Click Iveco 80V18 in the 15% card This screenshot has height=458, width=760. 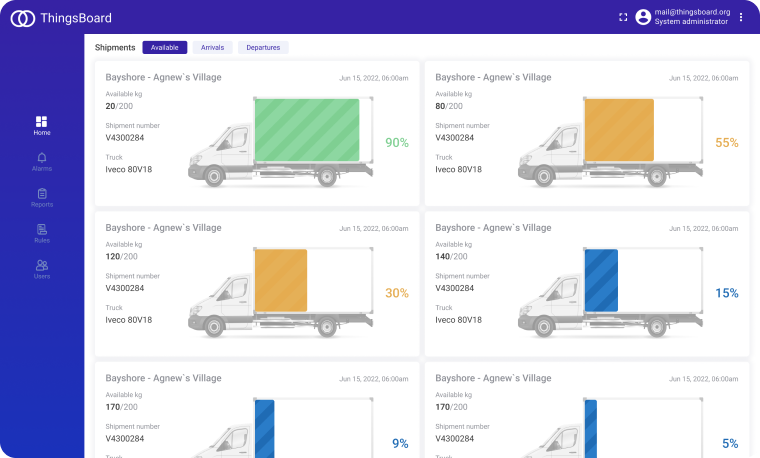458,320
